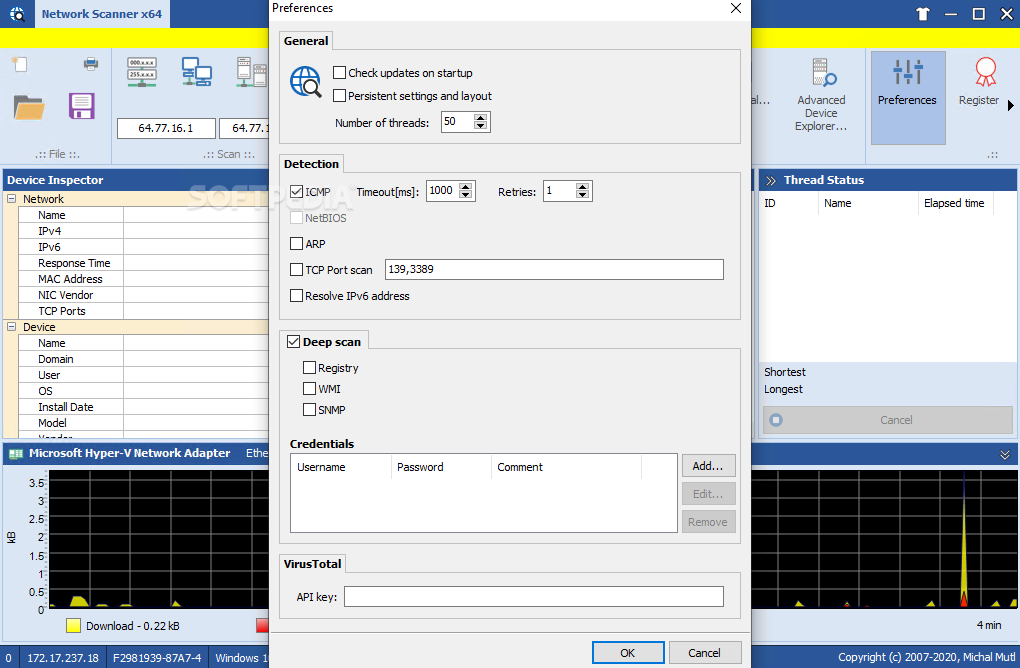Image resolution: width=1020 pixels, height=668 pixels.
Task: Click the yellow Download legend swatch
Action: [x=74, y=626]
